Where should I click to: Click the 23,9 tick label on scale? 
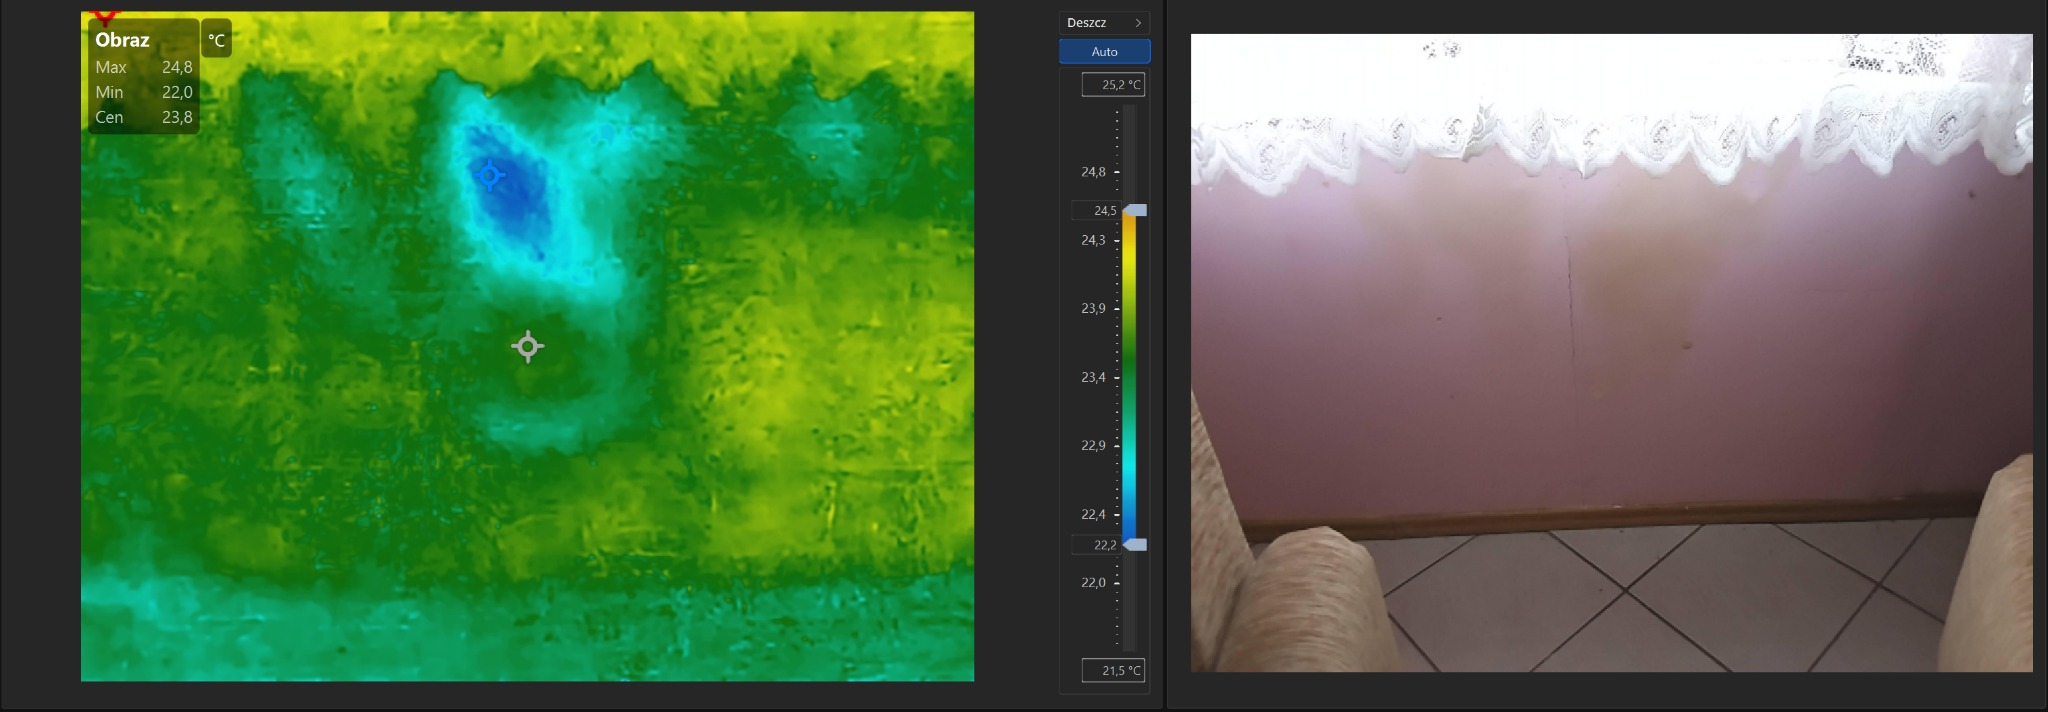pyautogui.click(x=1093, y=309)
